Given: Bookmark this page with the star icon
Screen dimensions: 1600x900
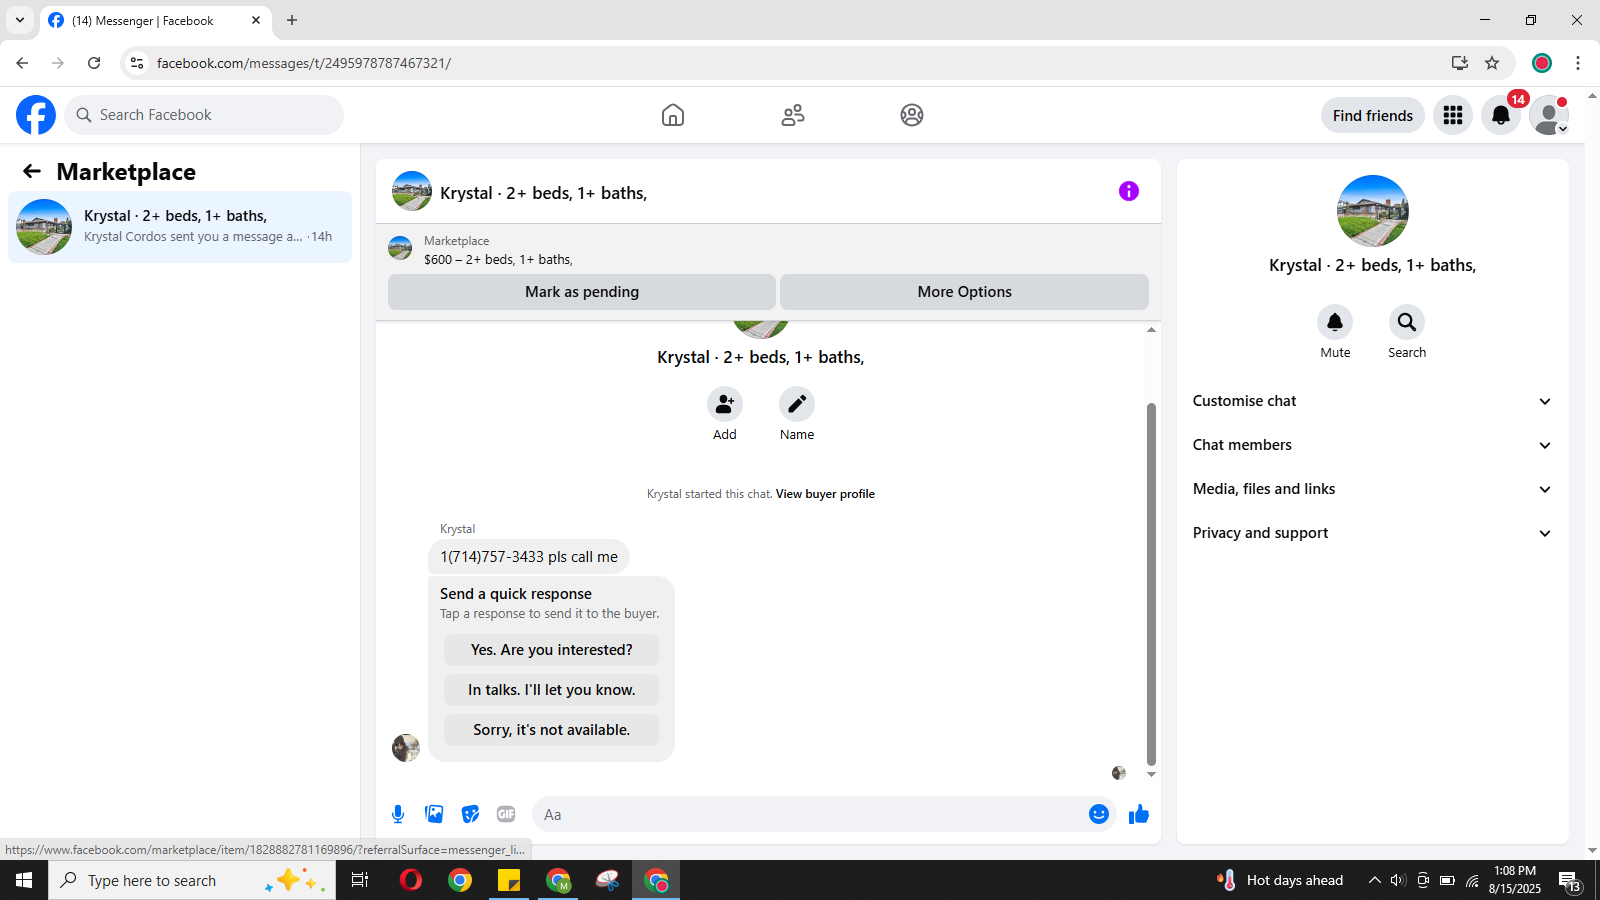Looking at the screenshot, I should [x=1492, y=63].
